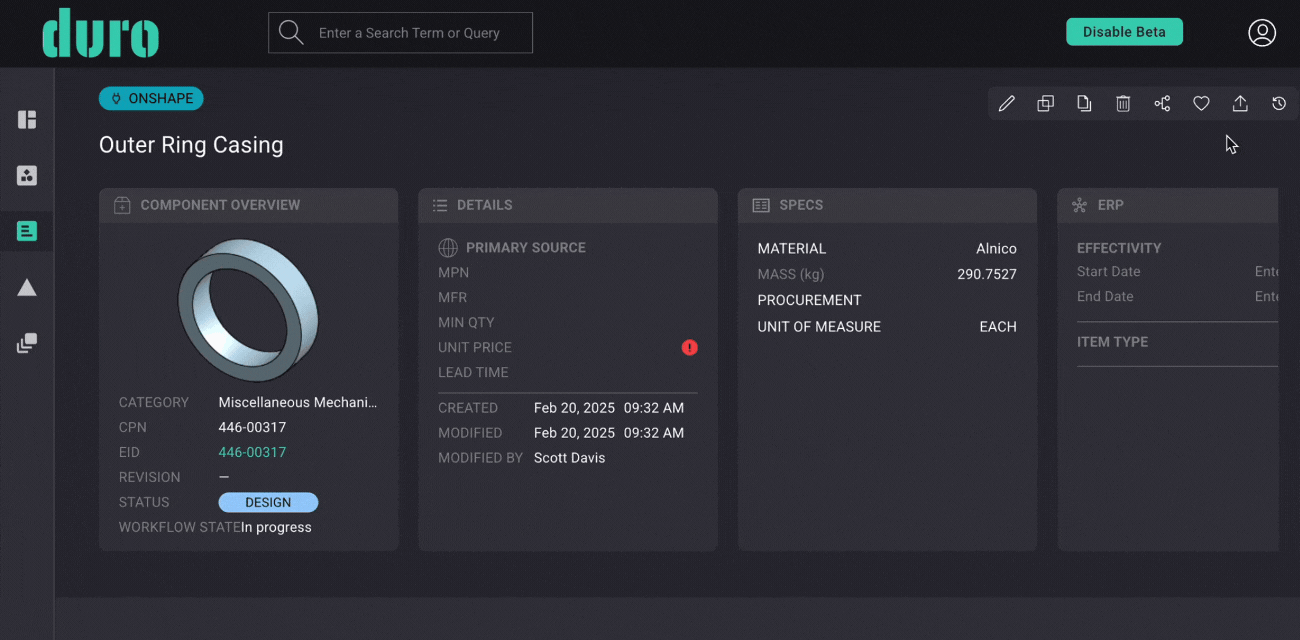Click the pencil edit icon

pos(1007,103)
